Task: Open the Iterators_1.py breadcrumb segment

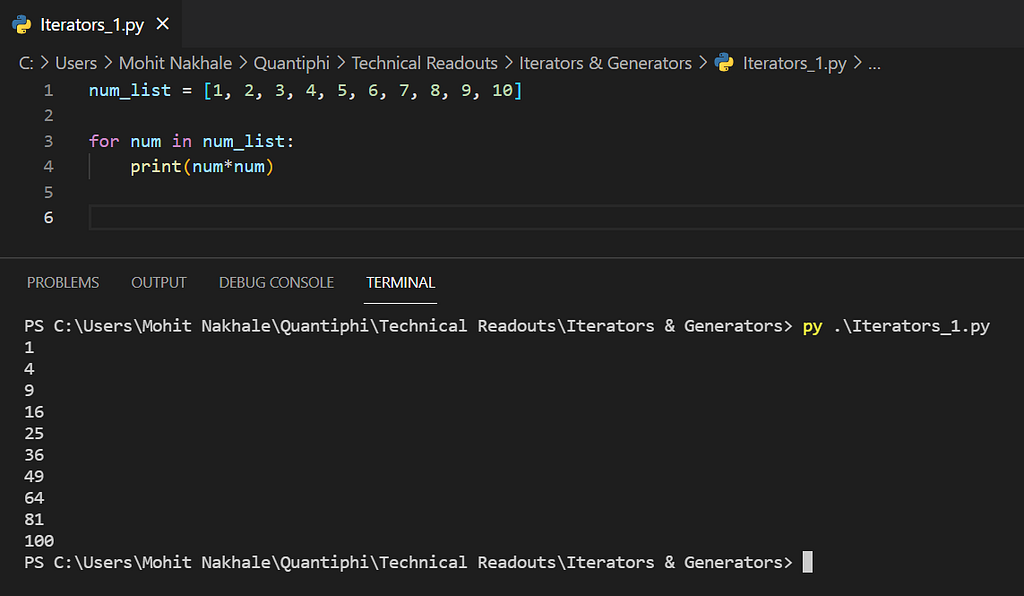Action: [x=794, y=63]
